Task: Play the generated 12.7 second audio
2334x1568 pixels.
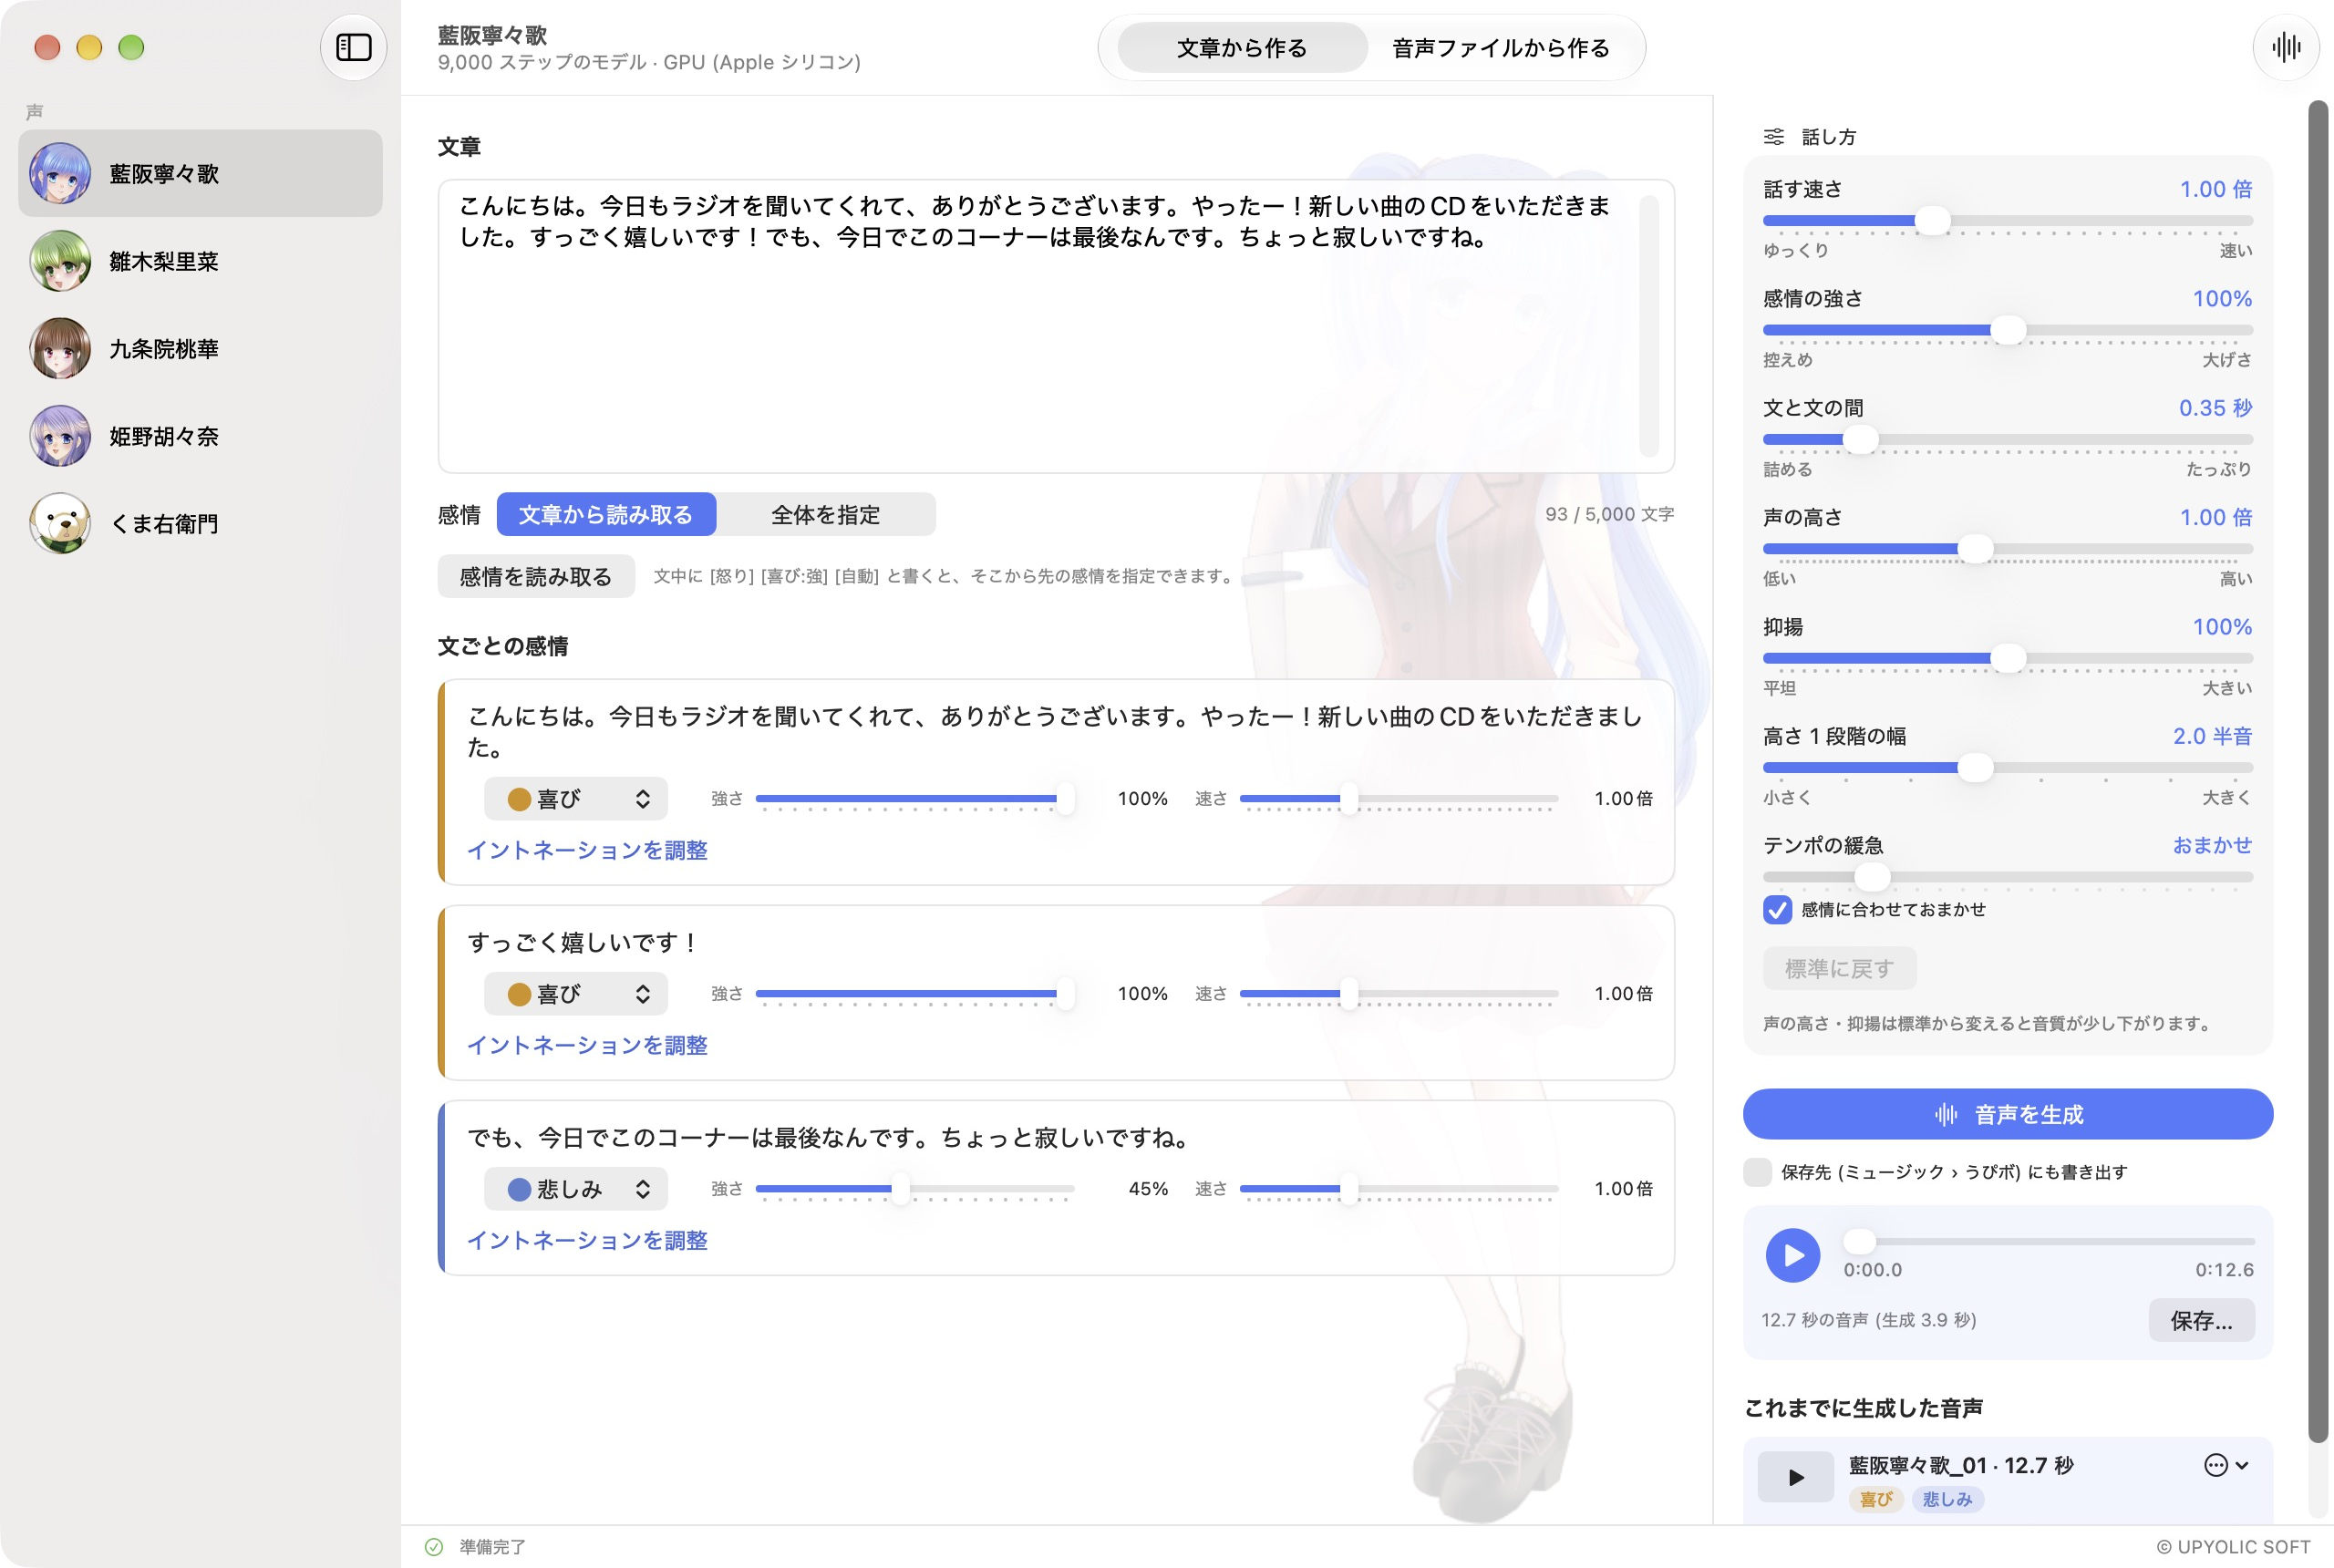Action: (x=1792, y=1254)
